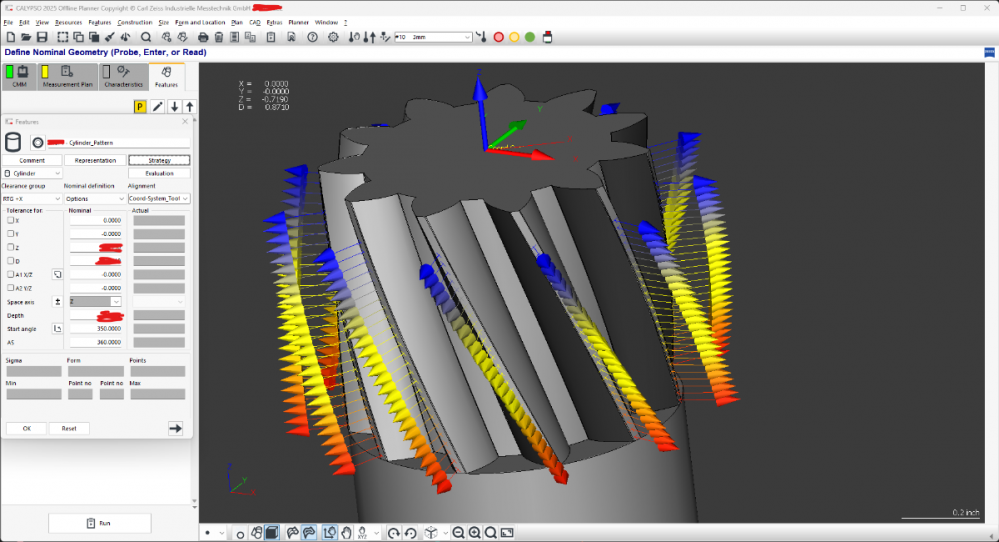
Task: Zoom in in CAD view
Action: [475, 532]
